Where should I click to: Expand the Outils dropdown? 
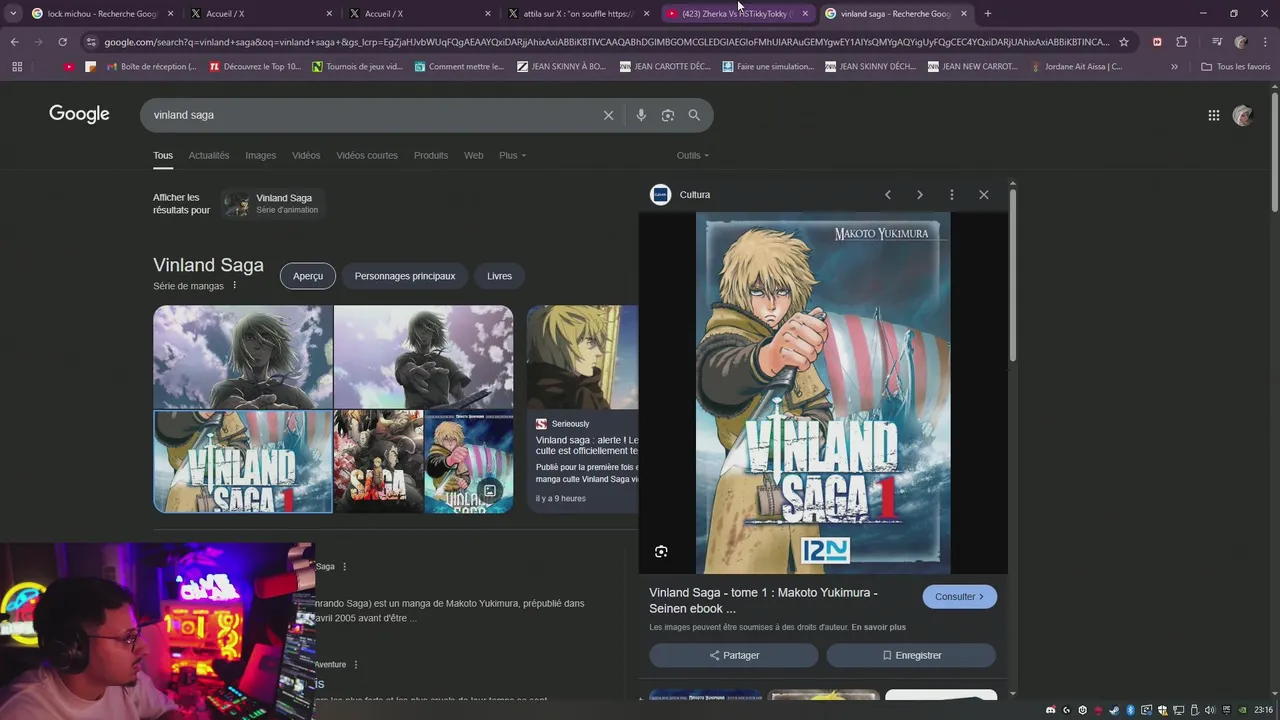(x=692, y=156)
